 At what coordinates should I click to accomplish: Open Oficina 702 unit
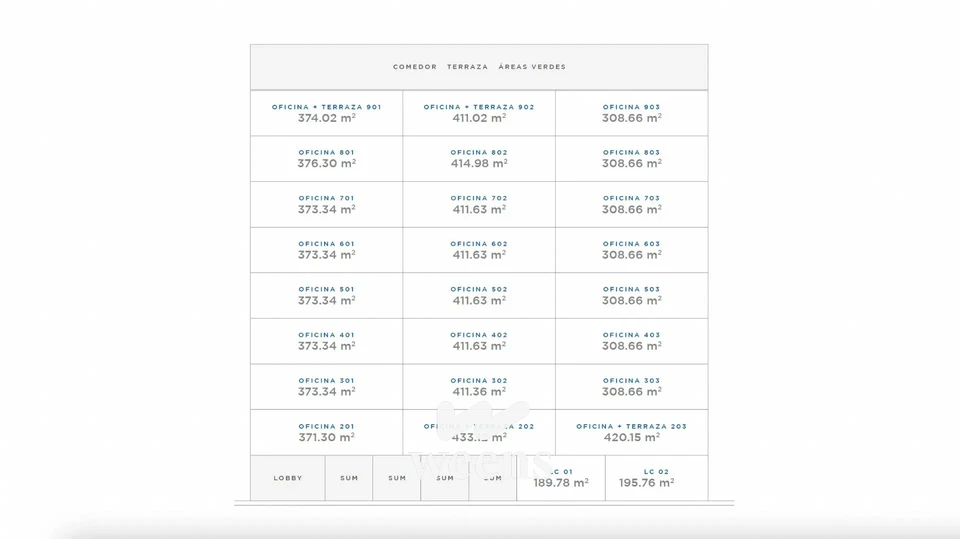click(x=479, y=205)
